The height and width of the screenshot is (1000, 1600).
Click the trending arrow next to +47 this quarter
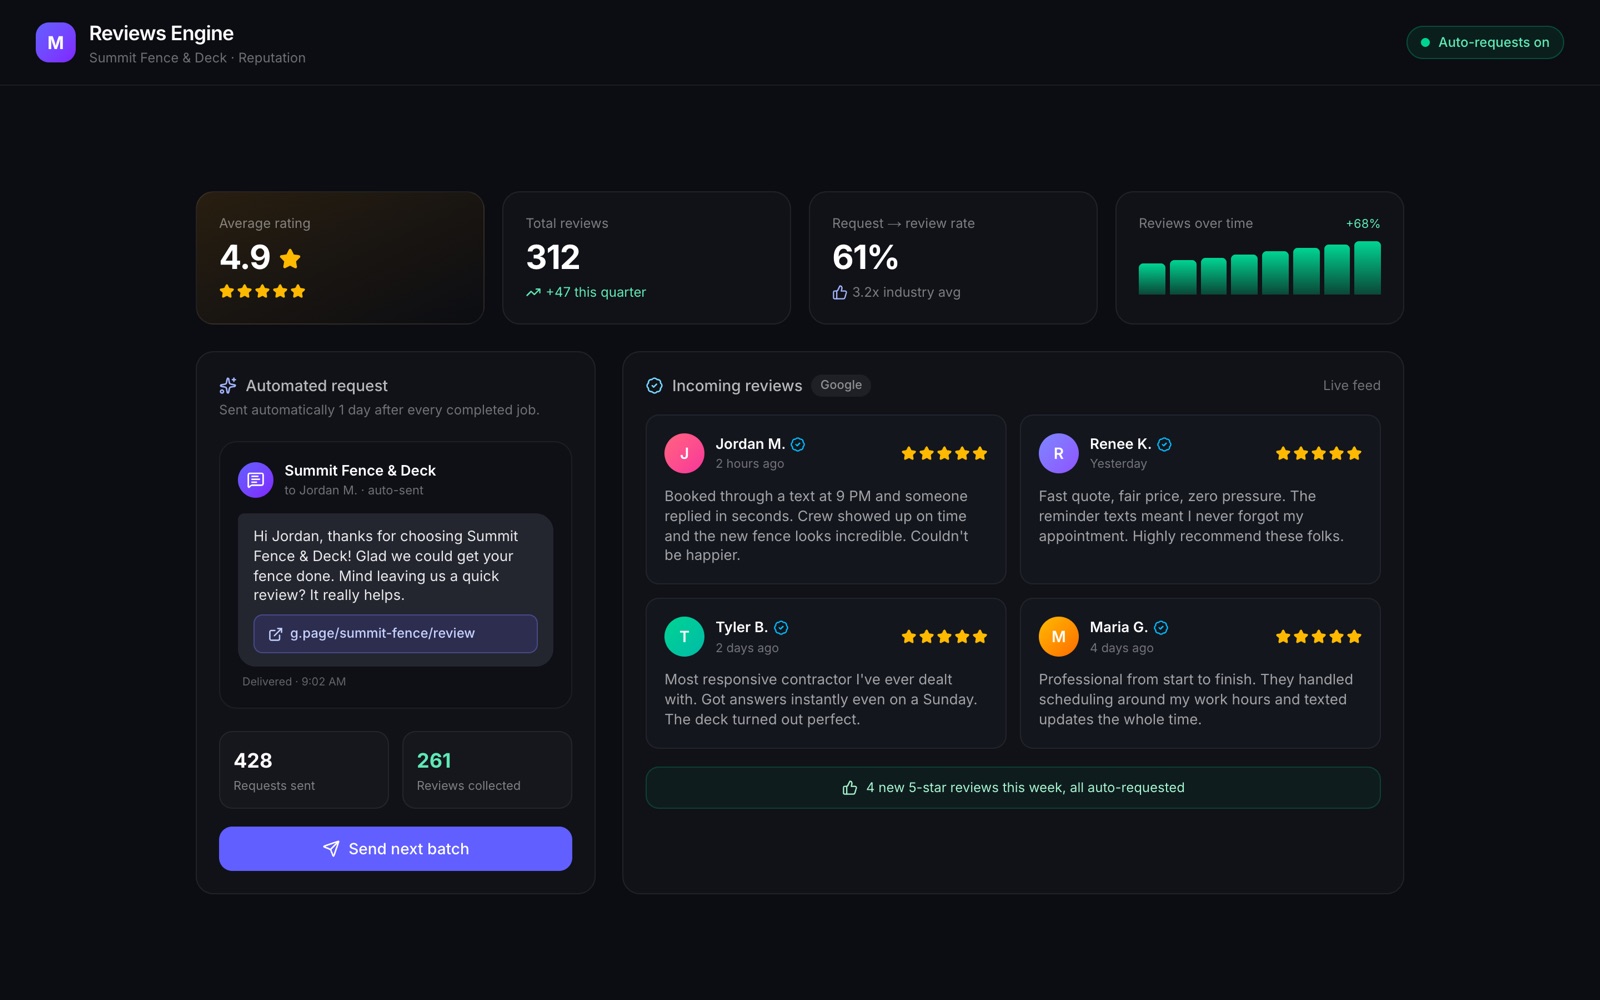tap(533, 293)
